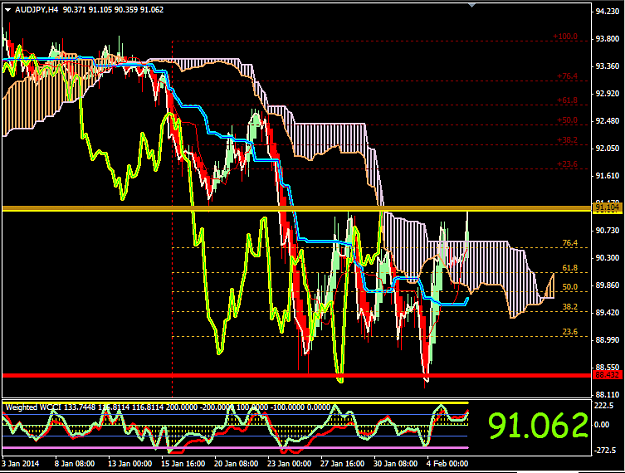This screenshot has height=473, width=625.
Task: Select the +61.8 red Fibonacci label
Action: [567, 100]
